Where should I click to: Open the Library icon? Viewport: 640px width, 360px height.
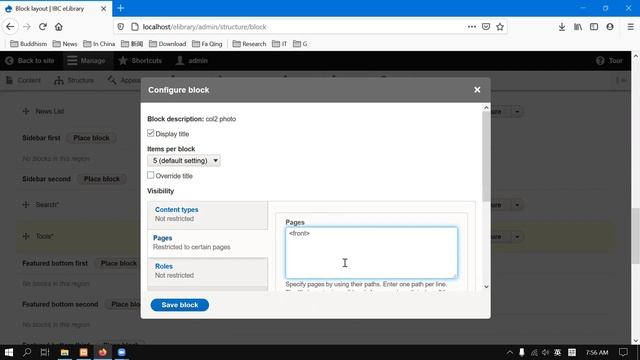[x=578, y=27]
